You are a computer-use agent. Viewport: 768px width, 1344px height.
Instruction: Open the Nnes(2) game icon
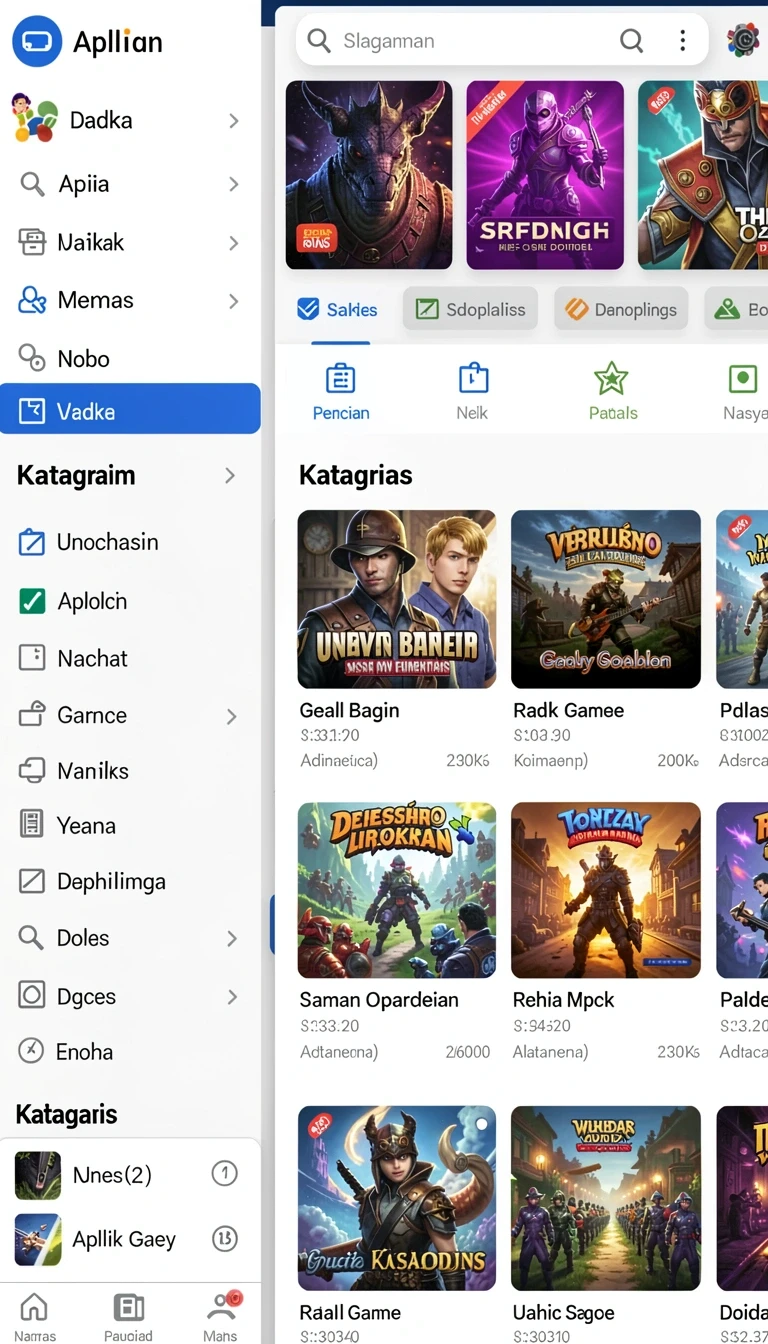(38, 1175)
